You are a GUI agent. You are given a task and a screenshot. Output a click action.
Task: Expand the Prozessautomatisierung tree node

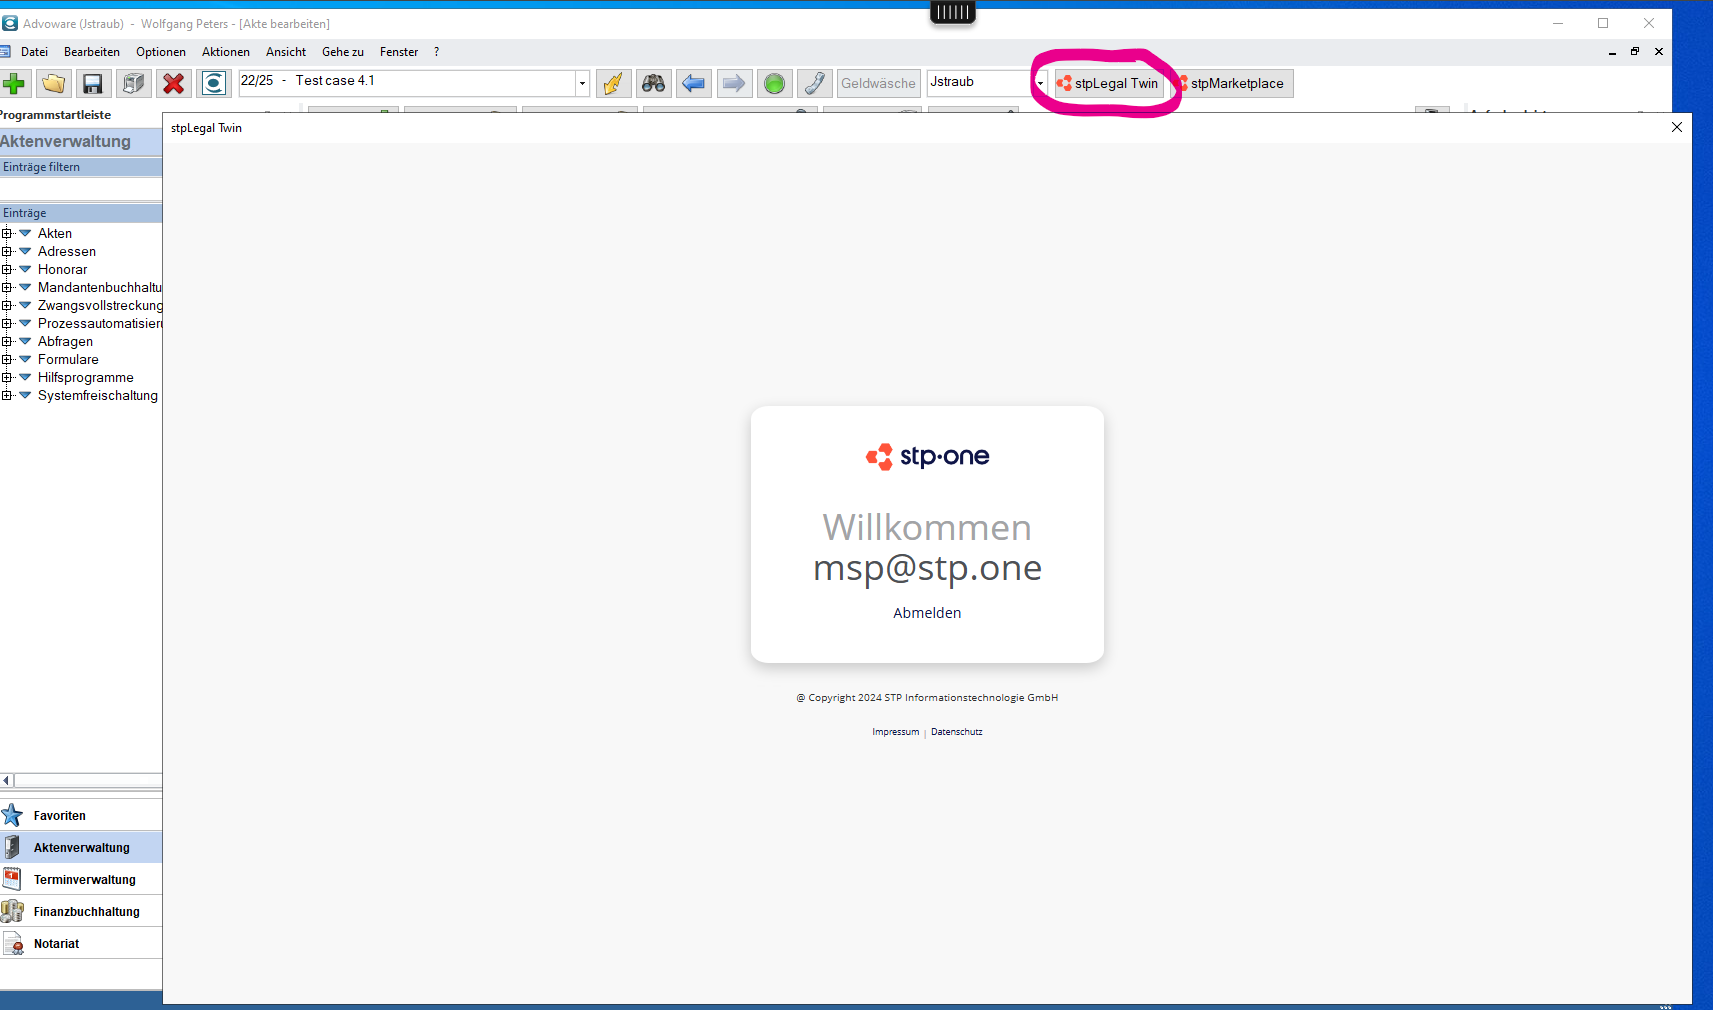(7, 323)
